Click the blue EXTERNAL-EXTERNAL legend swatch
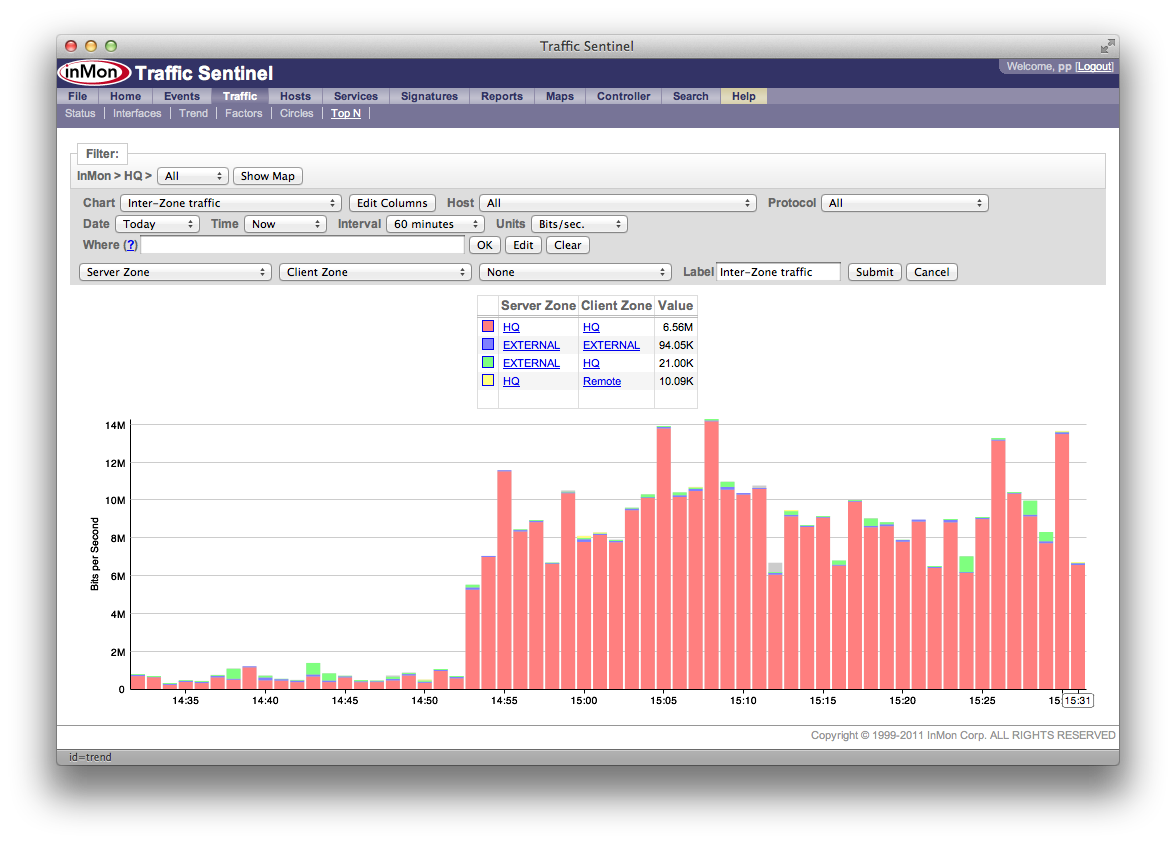Image resolution: width=1176 pixels, height=844 pixels. (x=488, y=344)
